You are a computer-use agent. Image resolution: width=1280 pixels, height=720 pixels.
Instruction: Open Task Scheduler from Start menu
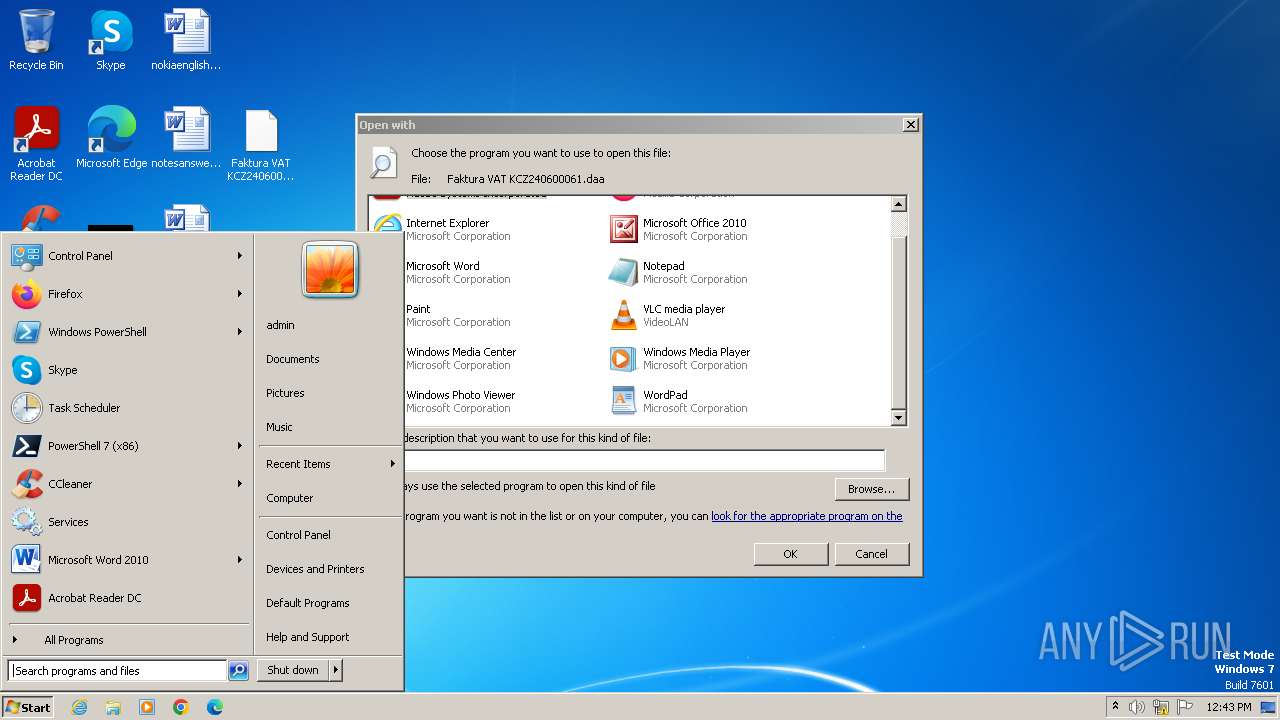coord(128,408)
